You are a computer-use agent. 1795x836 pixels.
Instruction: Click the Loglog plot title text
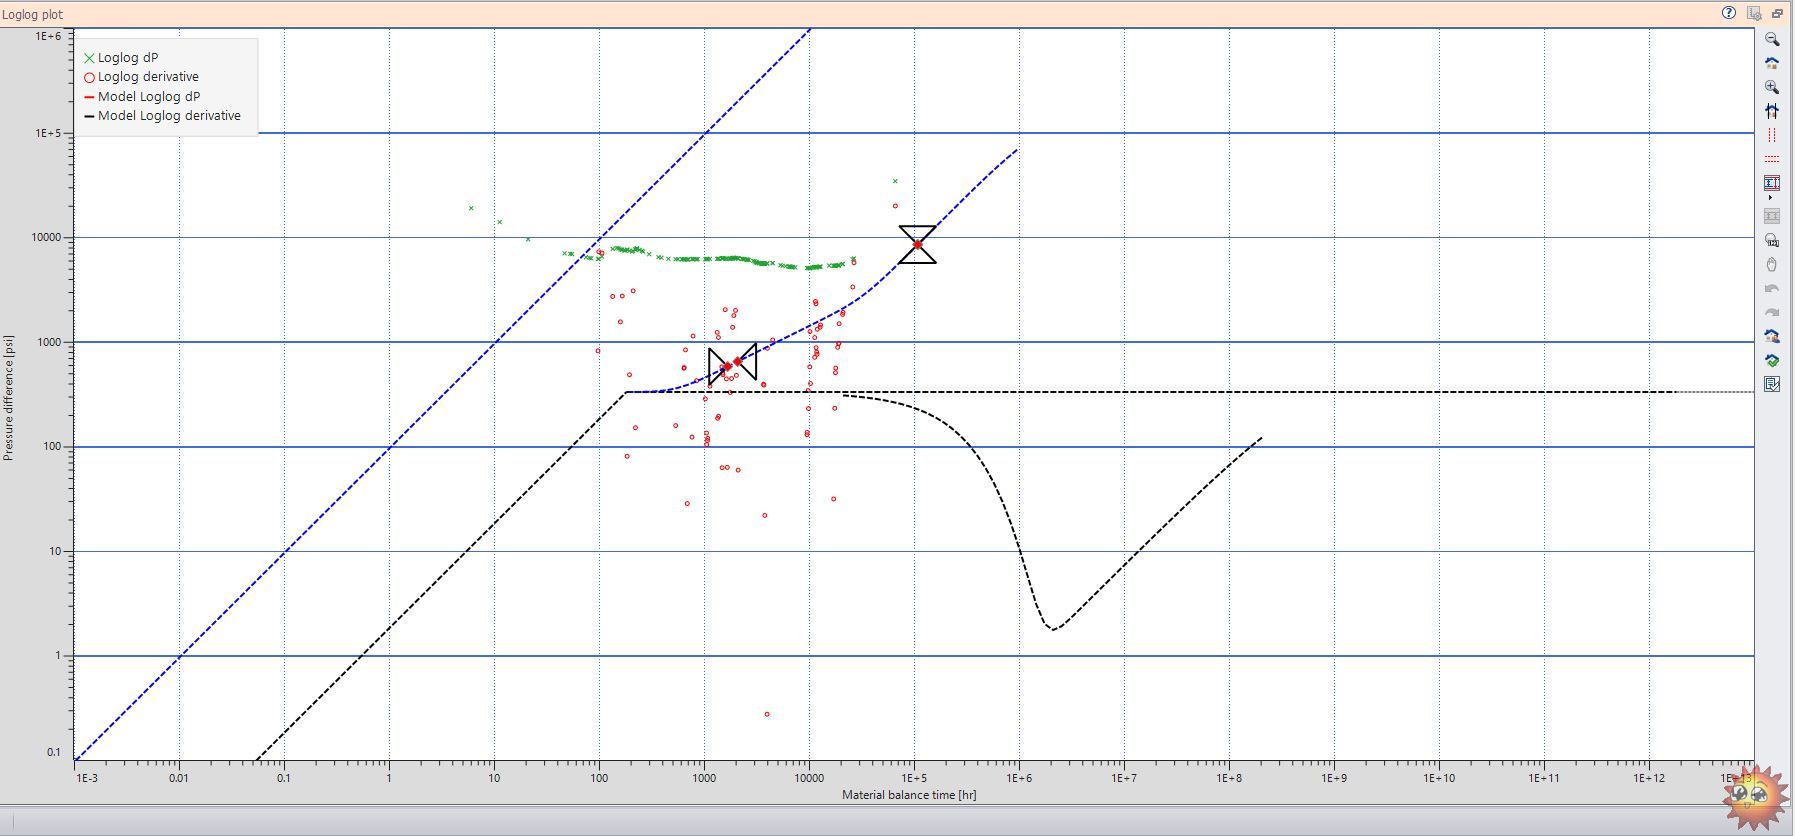(32, 15)
